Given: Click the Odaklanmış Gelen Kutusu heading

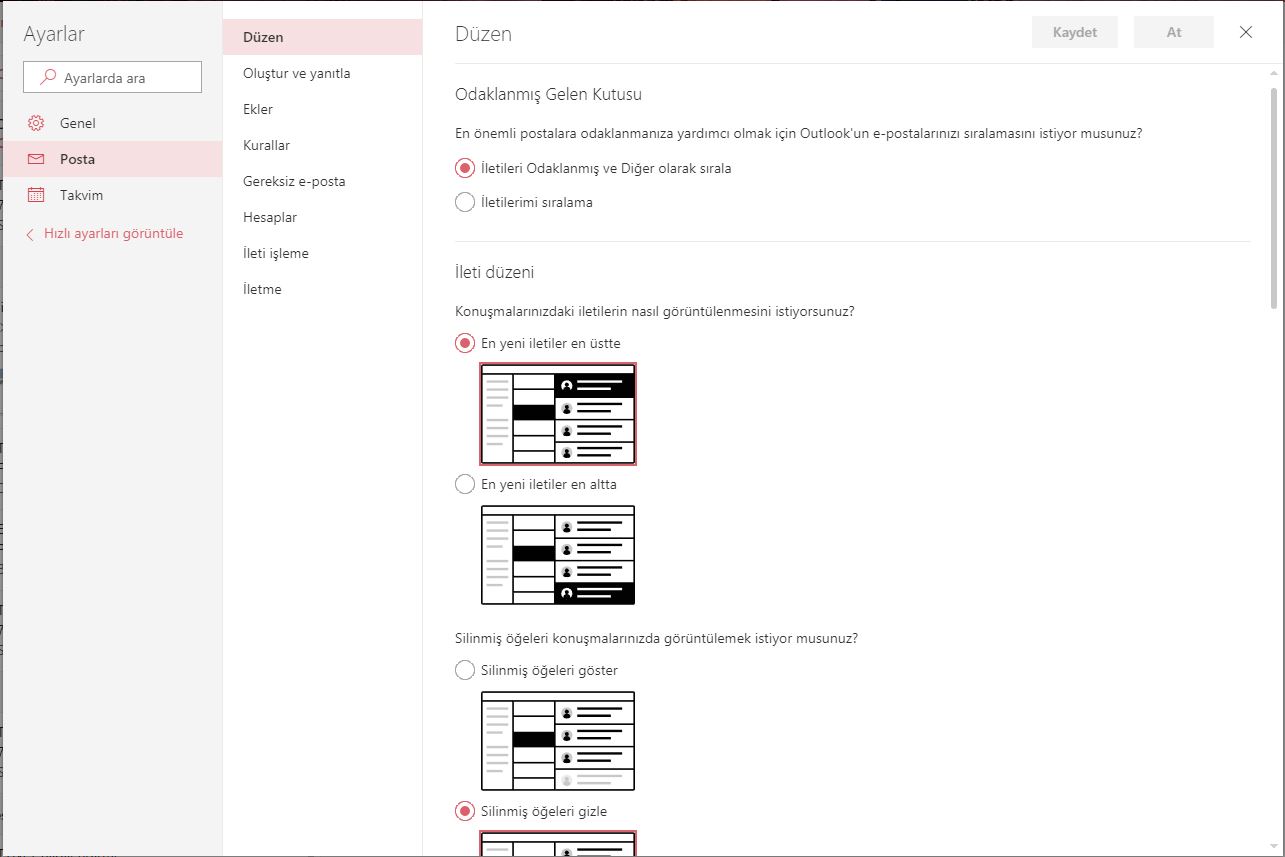Looking at the screenshot, I should pyautogui.click(x=548, y=95).
